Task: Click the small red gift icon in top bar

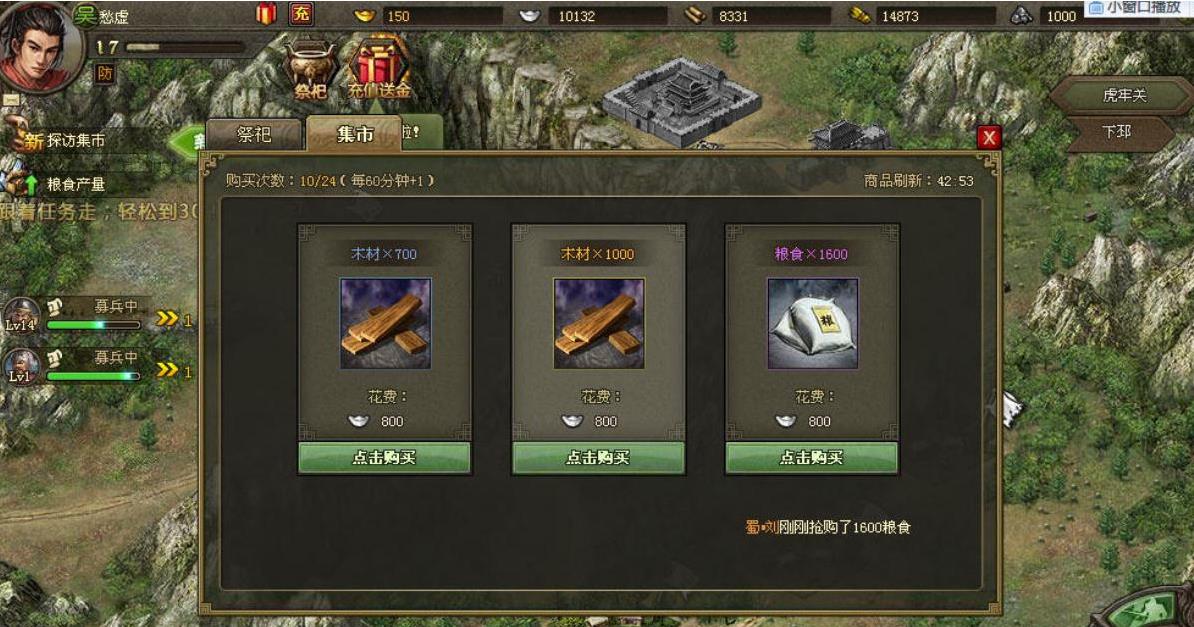Action: pos(266,14)
